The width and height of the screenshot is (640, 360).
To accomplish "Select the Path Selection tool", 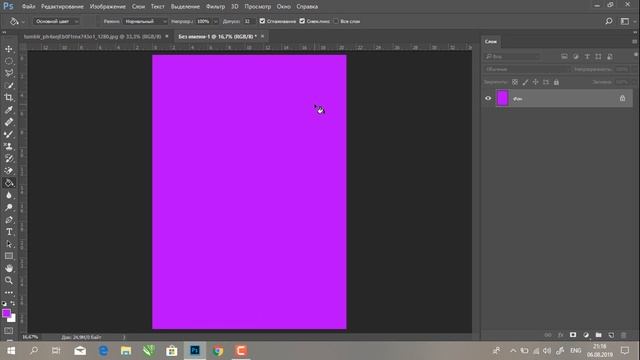I will click(9, 244).
